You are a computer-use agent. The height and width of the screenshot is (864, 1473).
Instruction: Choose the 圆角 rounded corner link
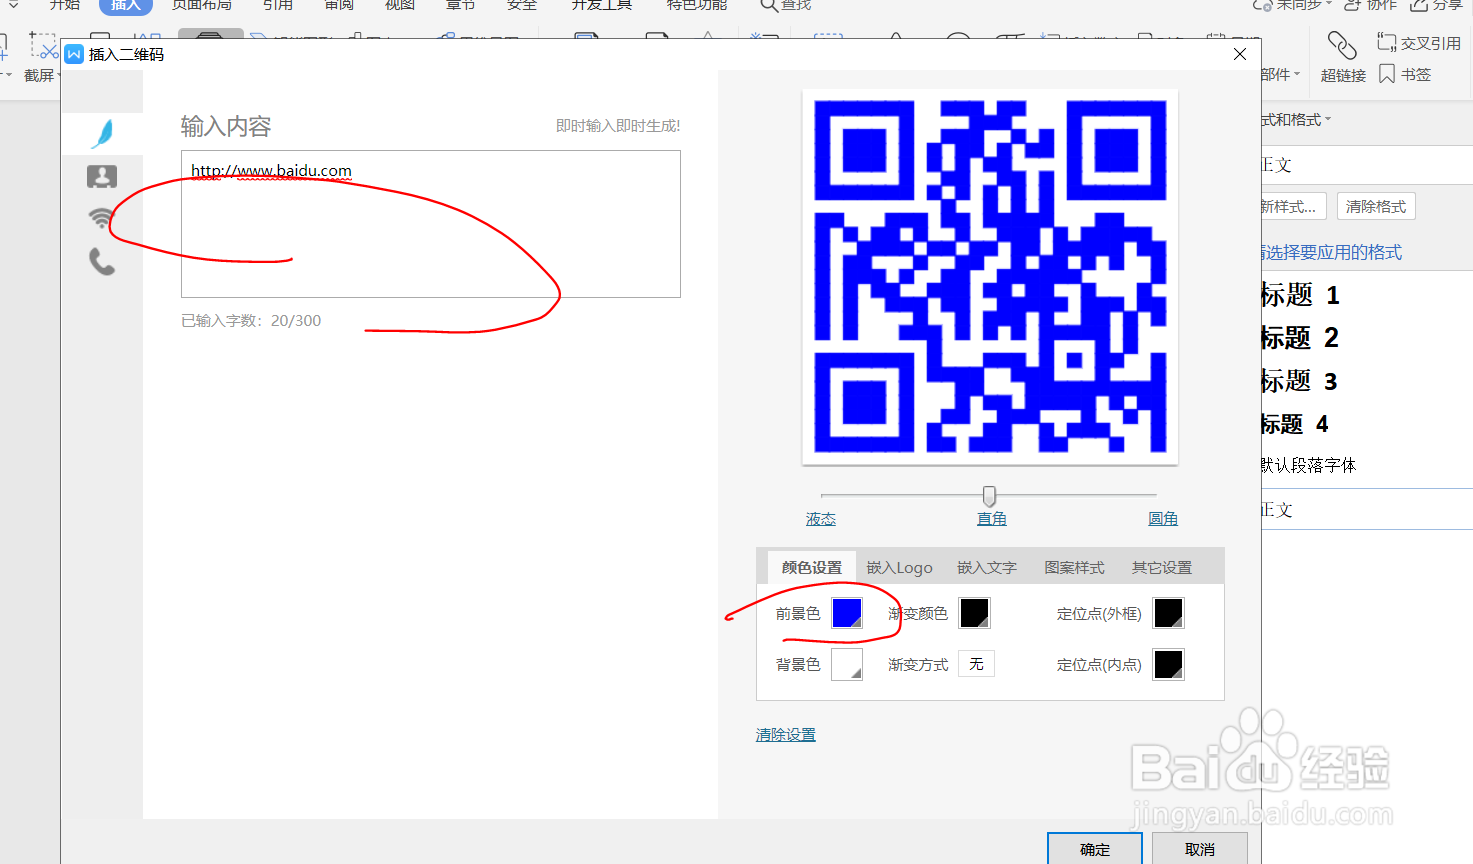click(1163, 519)
